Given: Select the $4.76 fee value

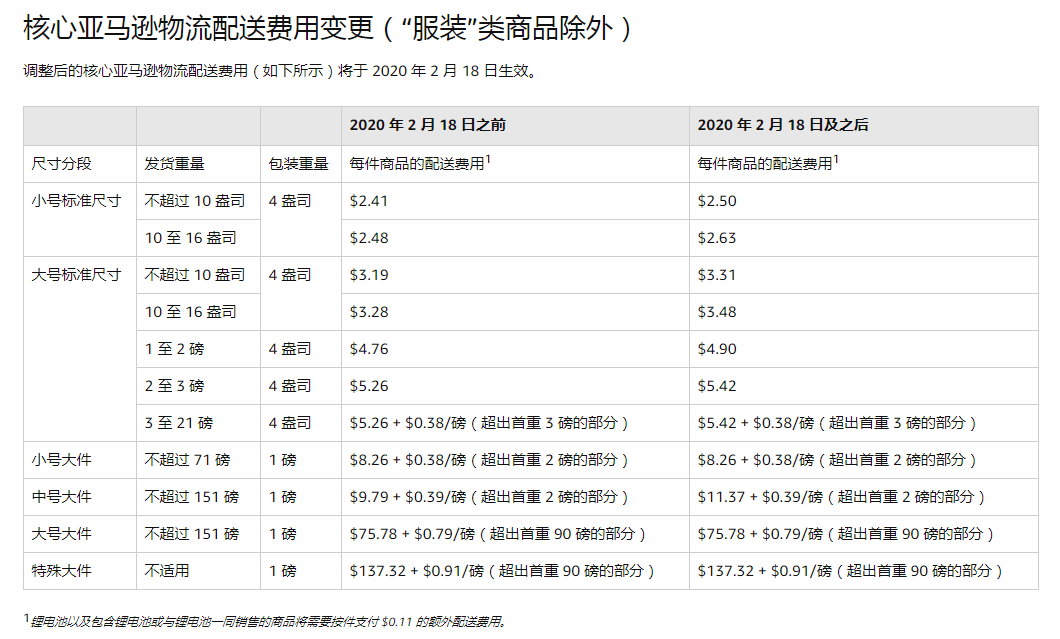Looking at the screenshot, I should coord(369,349).
